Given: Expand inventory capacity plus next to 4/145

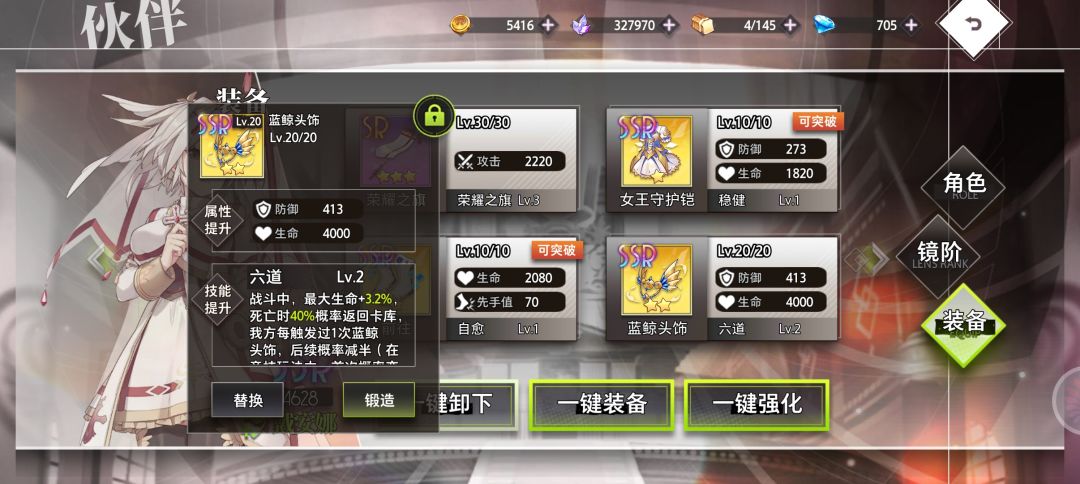Looking at the screenshot, I should (789, 25).
